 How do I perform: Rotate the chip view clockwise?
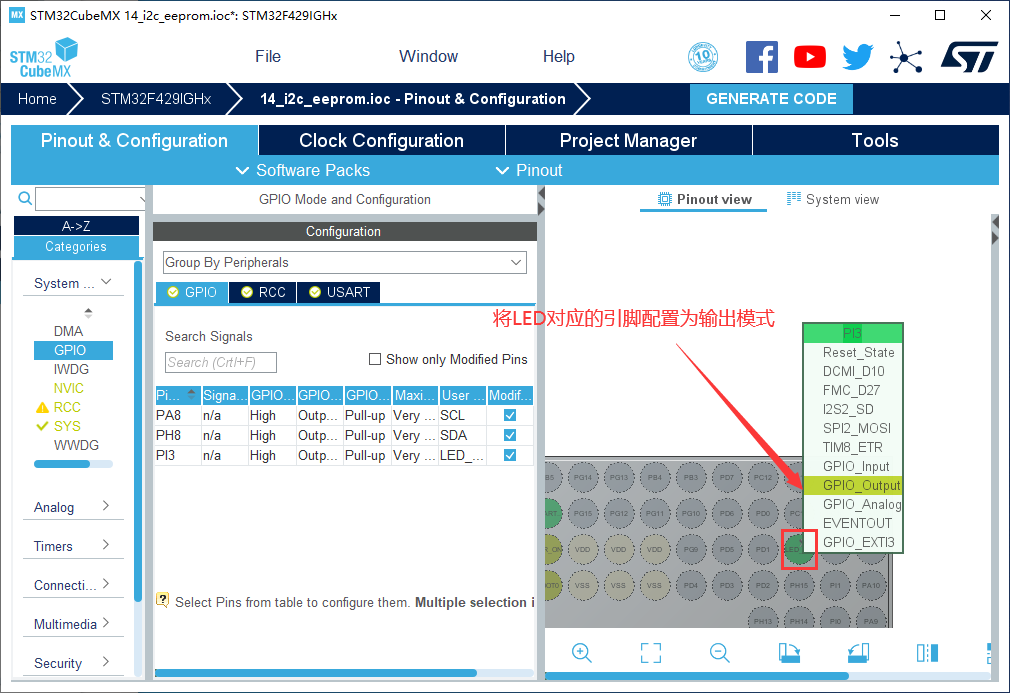pos(789,653)
